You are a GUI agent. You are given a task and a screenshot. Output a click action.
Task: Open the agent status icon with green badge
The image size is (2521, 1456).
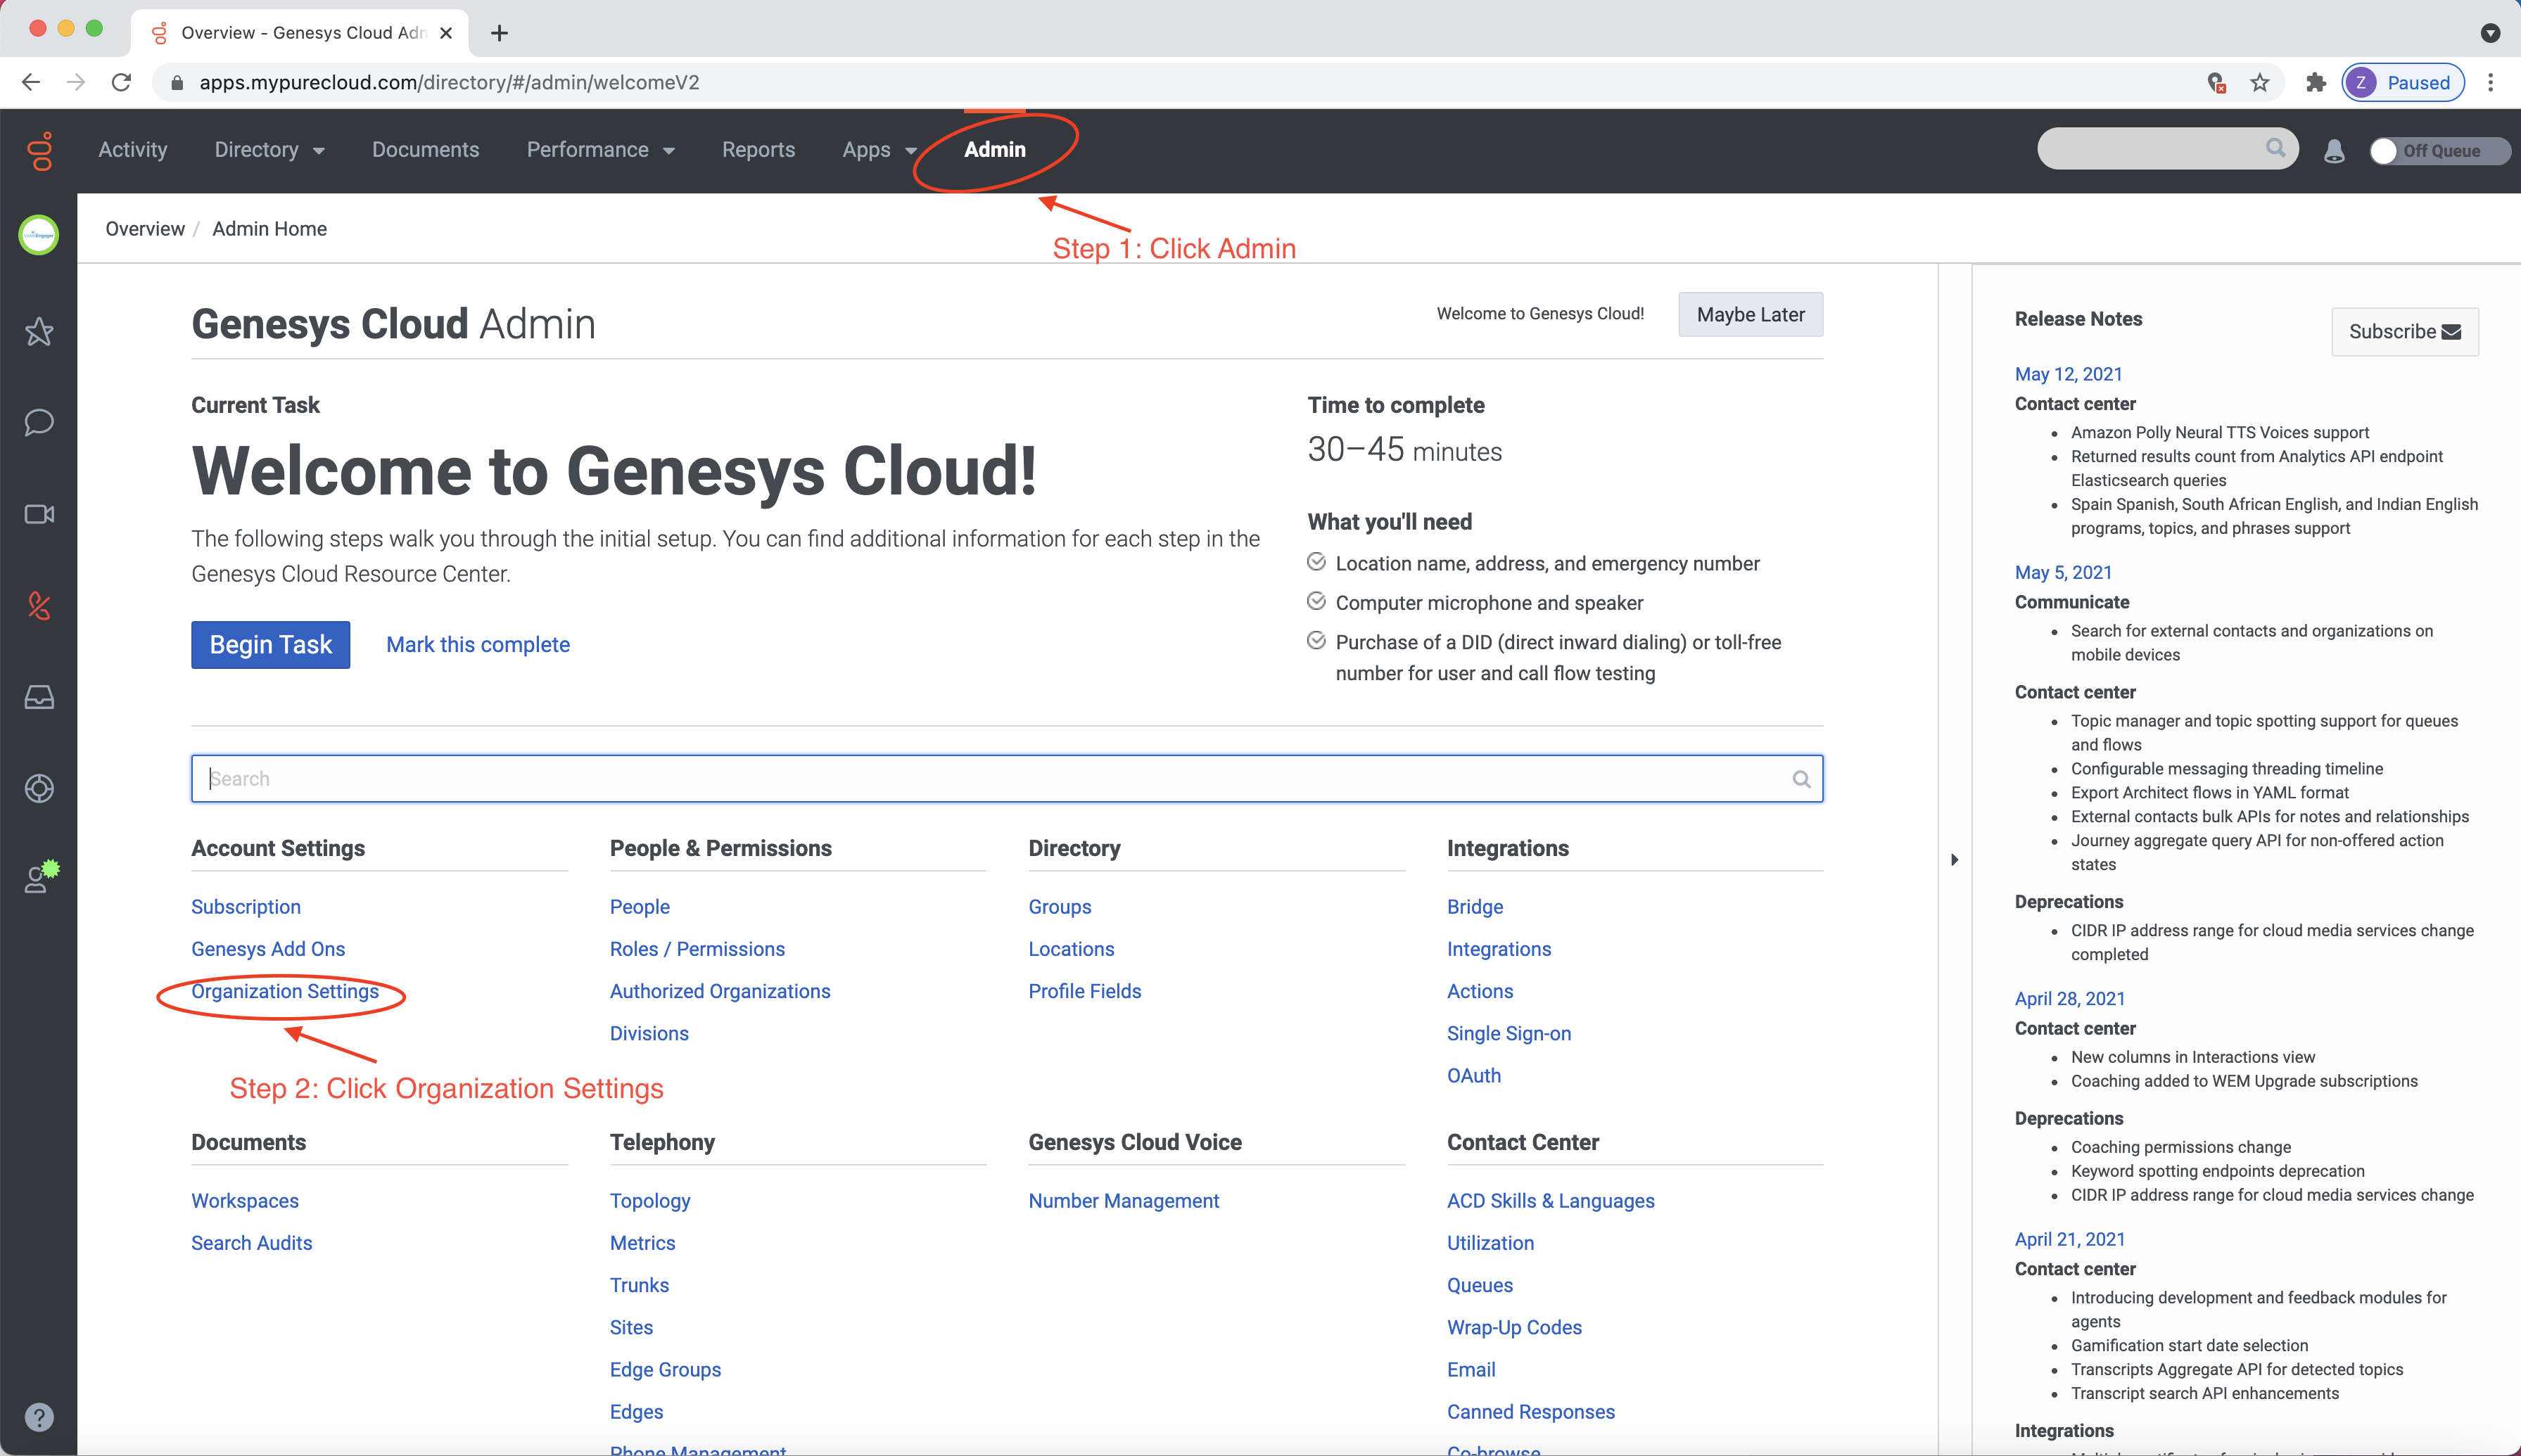tap(41, 876)
